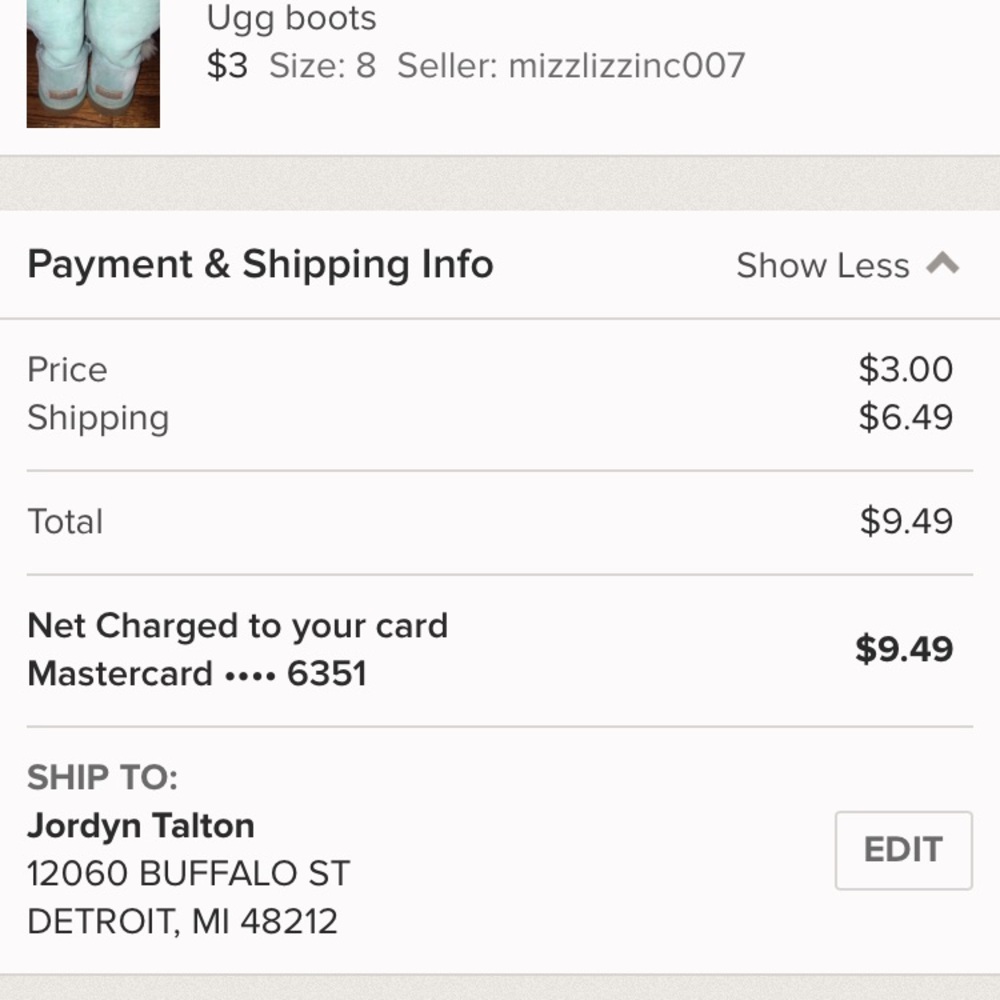Collapse section with the up chevron icon
Image resolution: width=1000 pixels, height=1000 pixels.
click(x=942, y=264)
